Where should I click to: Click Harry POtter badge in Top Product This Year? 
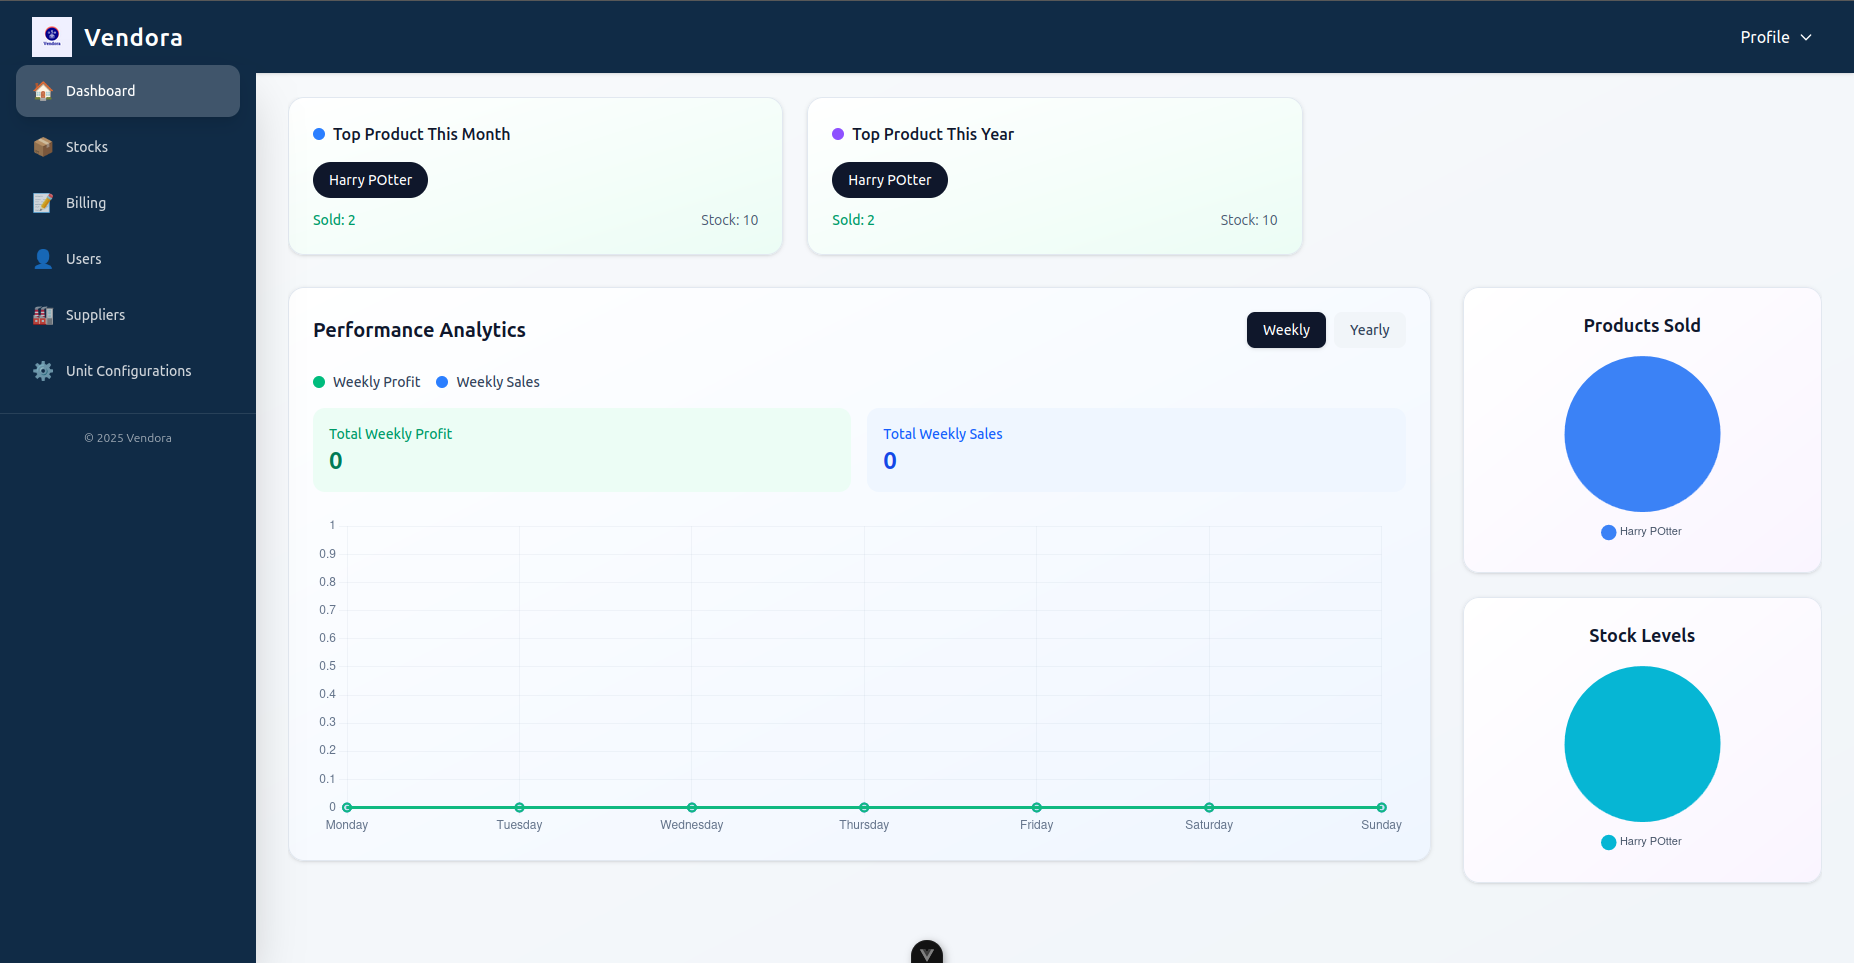click(890, 180)
